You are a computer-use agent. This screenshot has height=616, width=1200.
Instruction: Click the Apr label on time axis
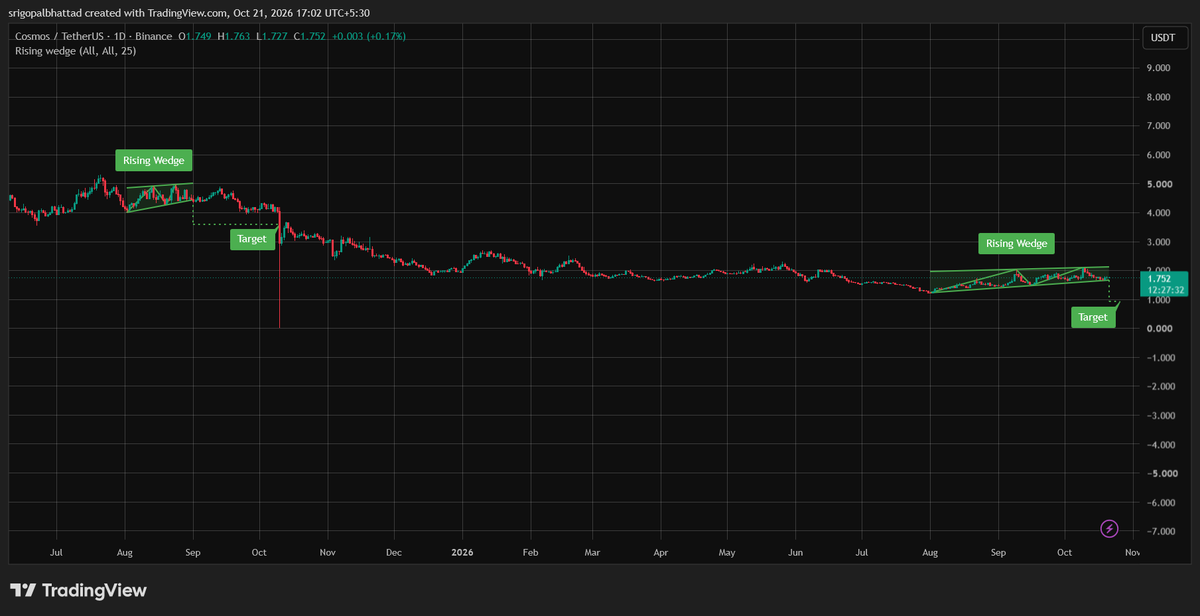tap(660, 551)
